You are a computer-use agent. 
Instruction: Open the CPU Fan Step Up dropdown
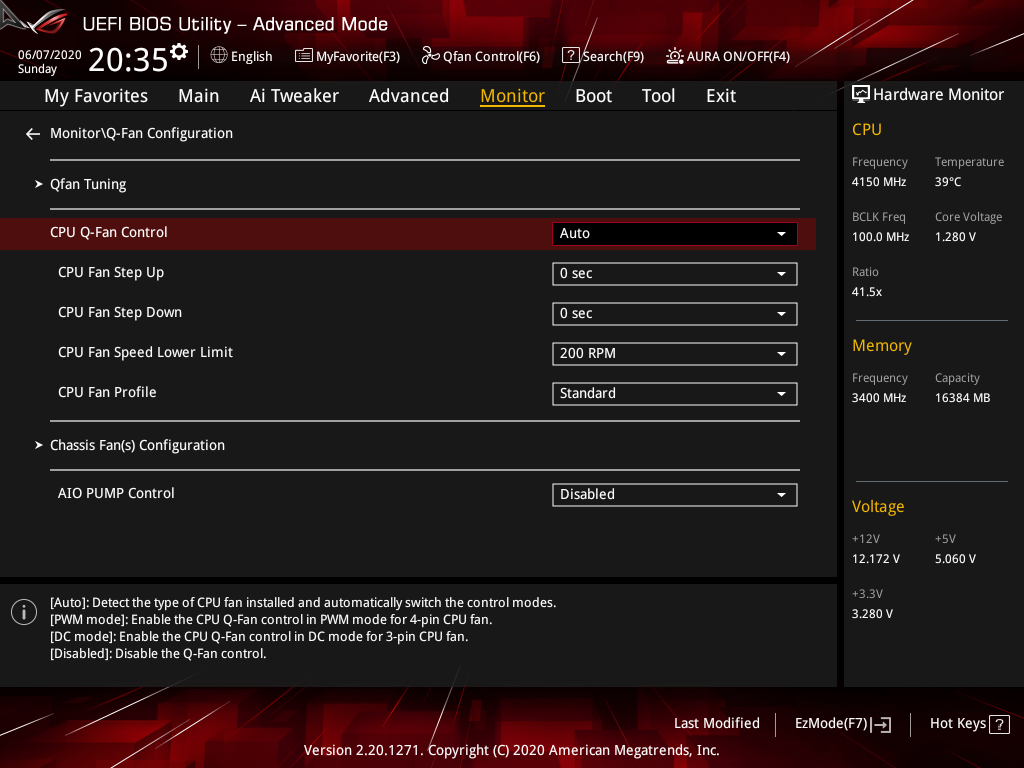click(x=675, y=274)
